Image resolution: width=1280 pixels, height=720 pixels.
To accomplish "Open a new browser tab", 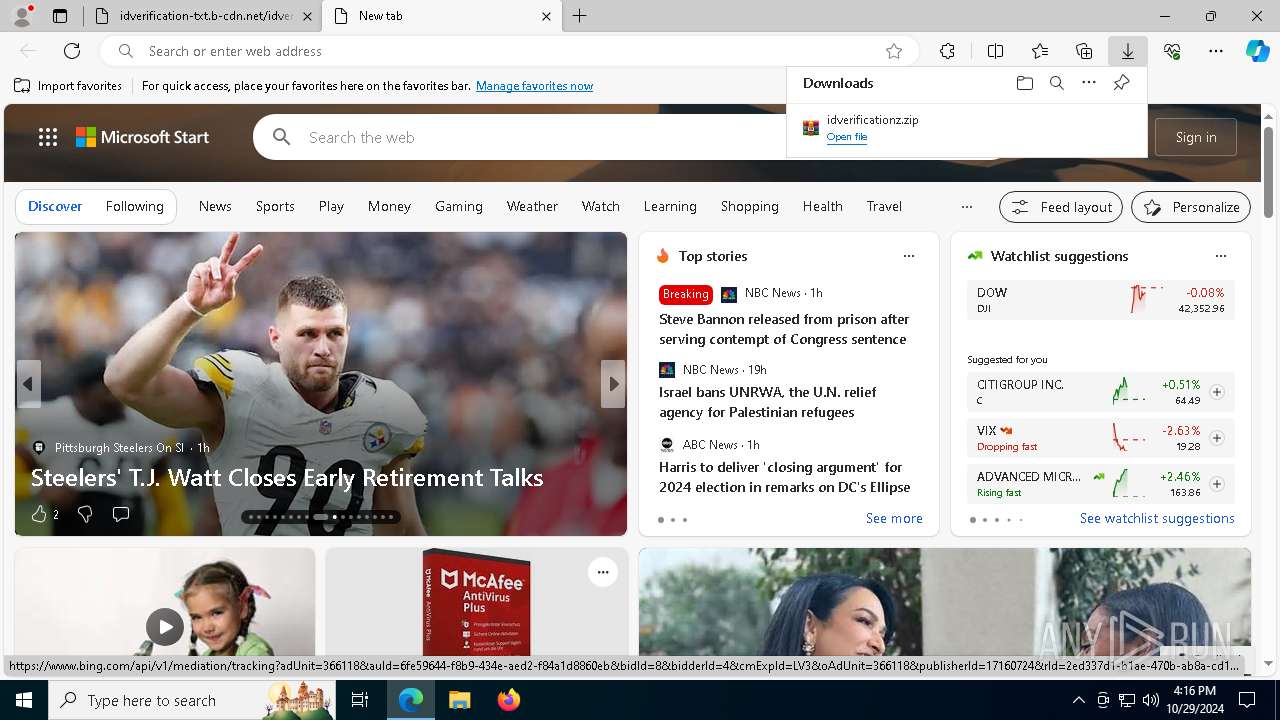I will tap(580, 16).
